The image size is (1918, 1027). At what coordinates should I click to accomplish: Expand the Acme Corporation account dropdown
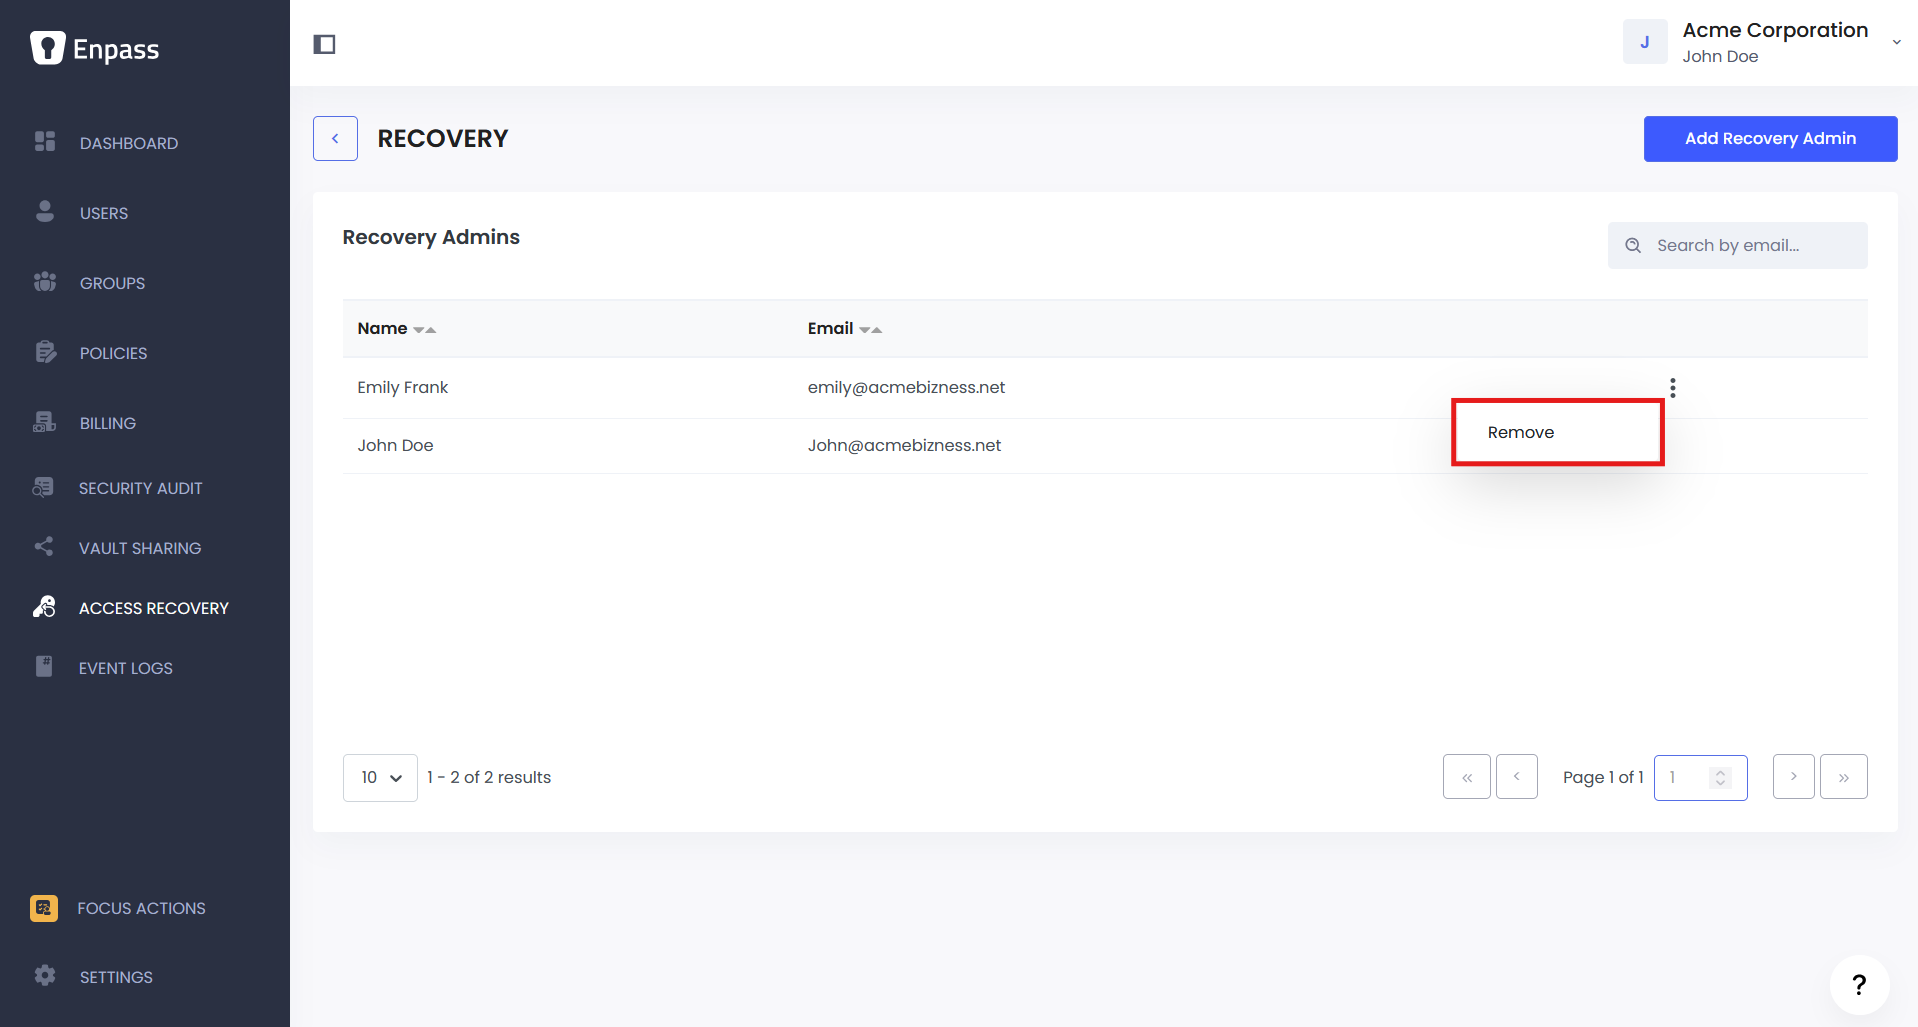[1896, 42]
